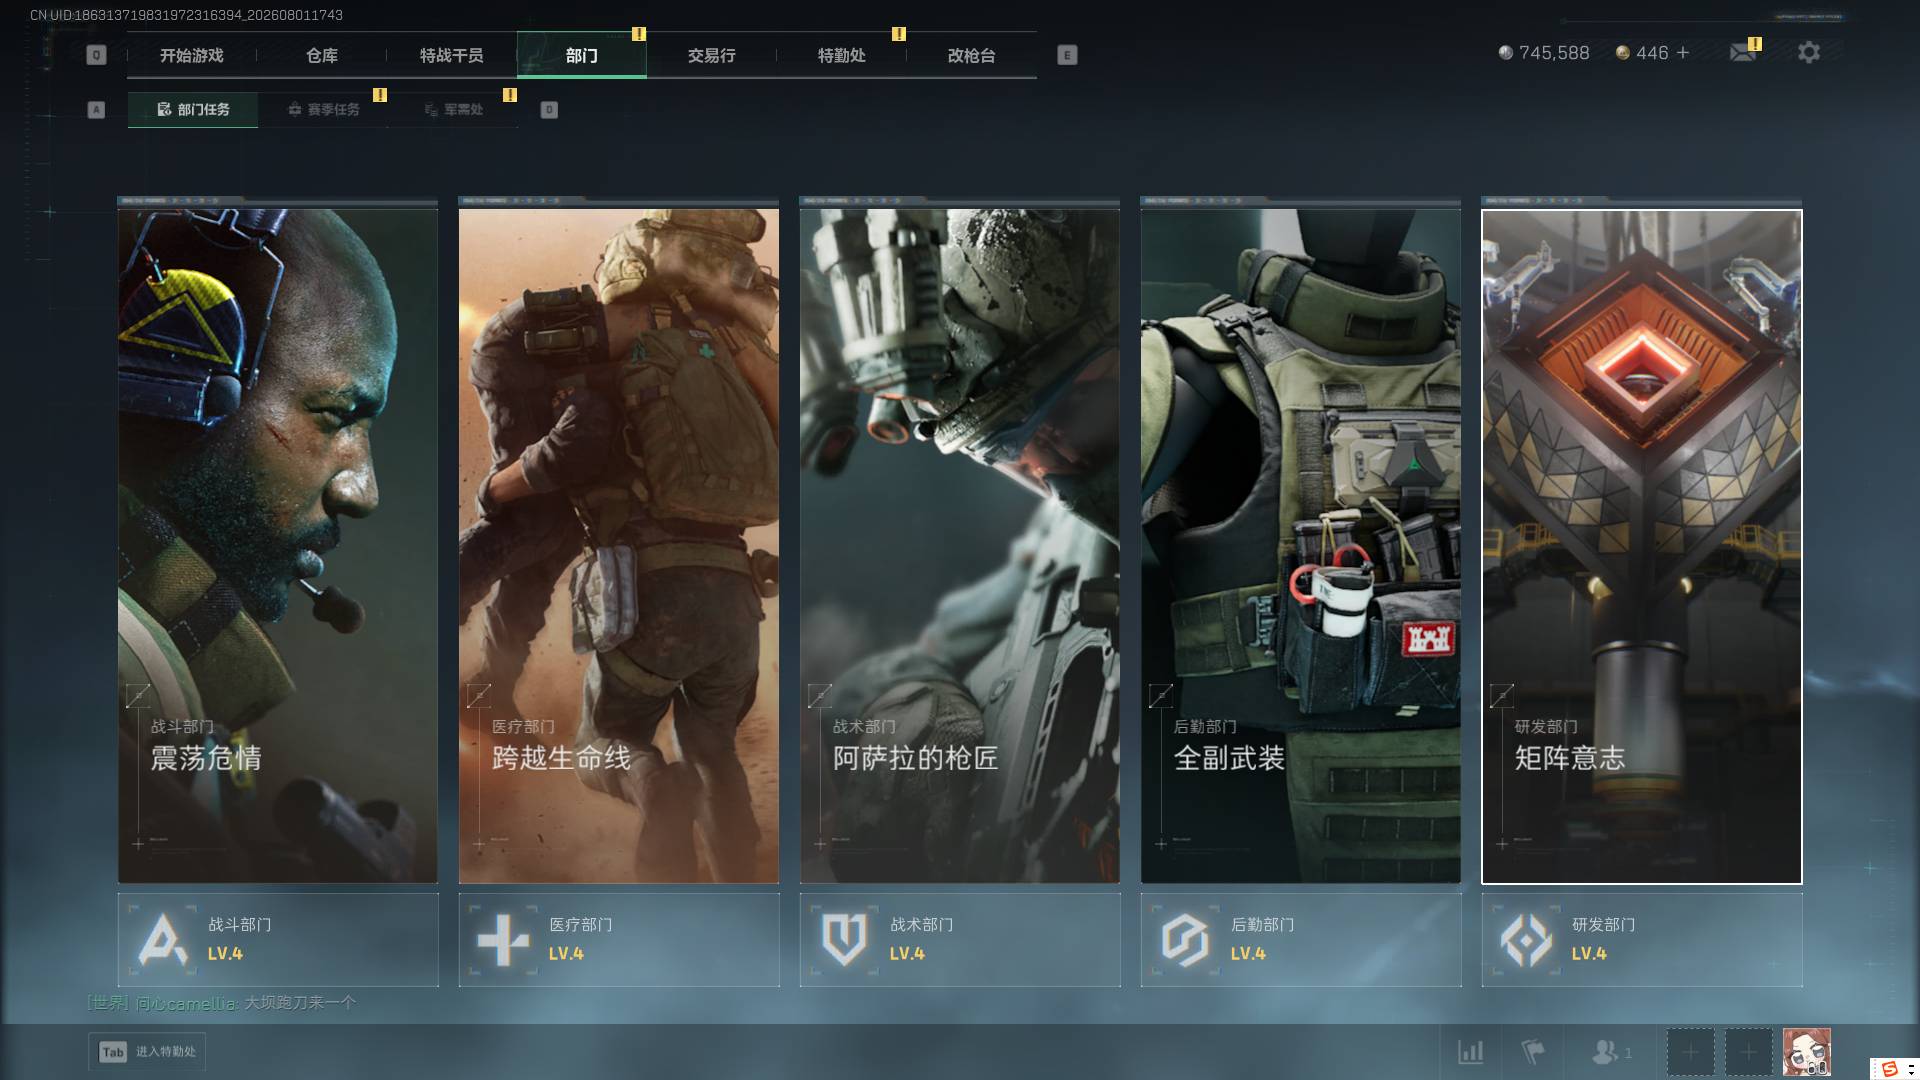Click the 研发部门 diamond emblem icon
The image size is (1920, 1080).
click(1526, 940)
